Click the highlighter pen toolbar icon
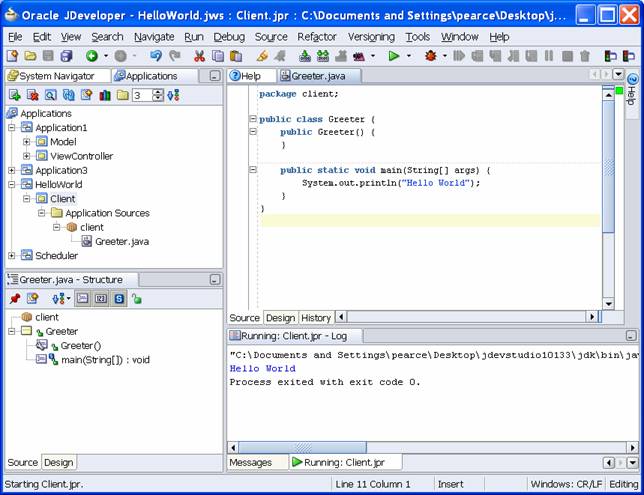644x495 pixels. (x=262, y=55)
